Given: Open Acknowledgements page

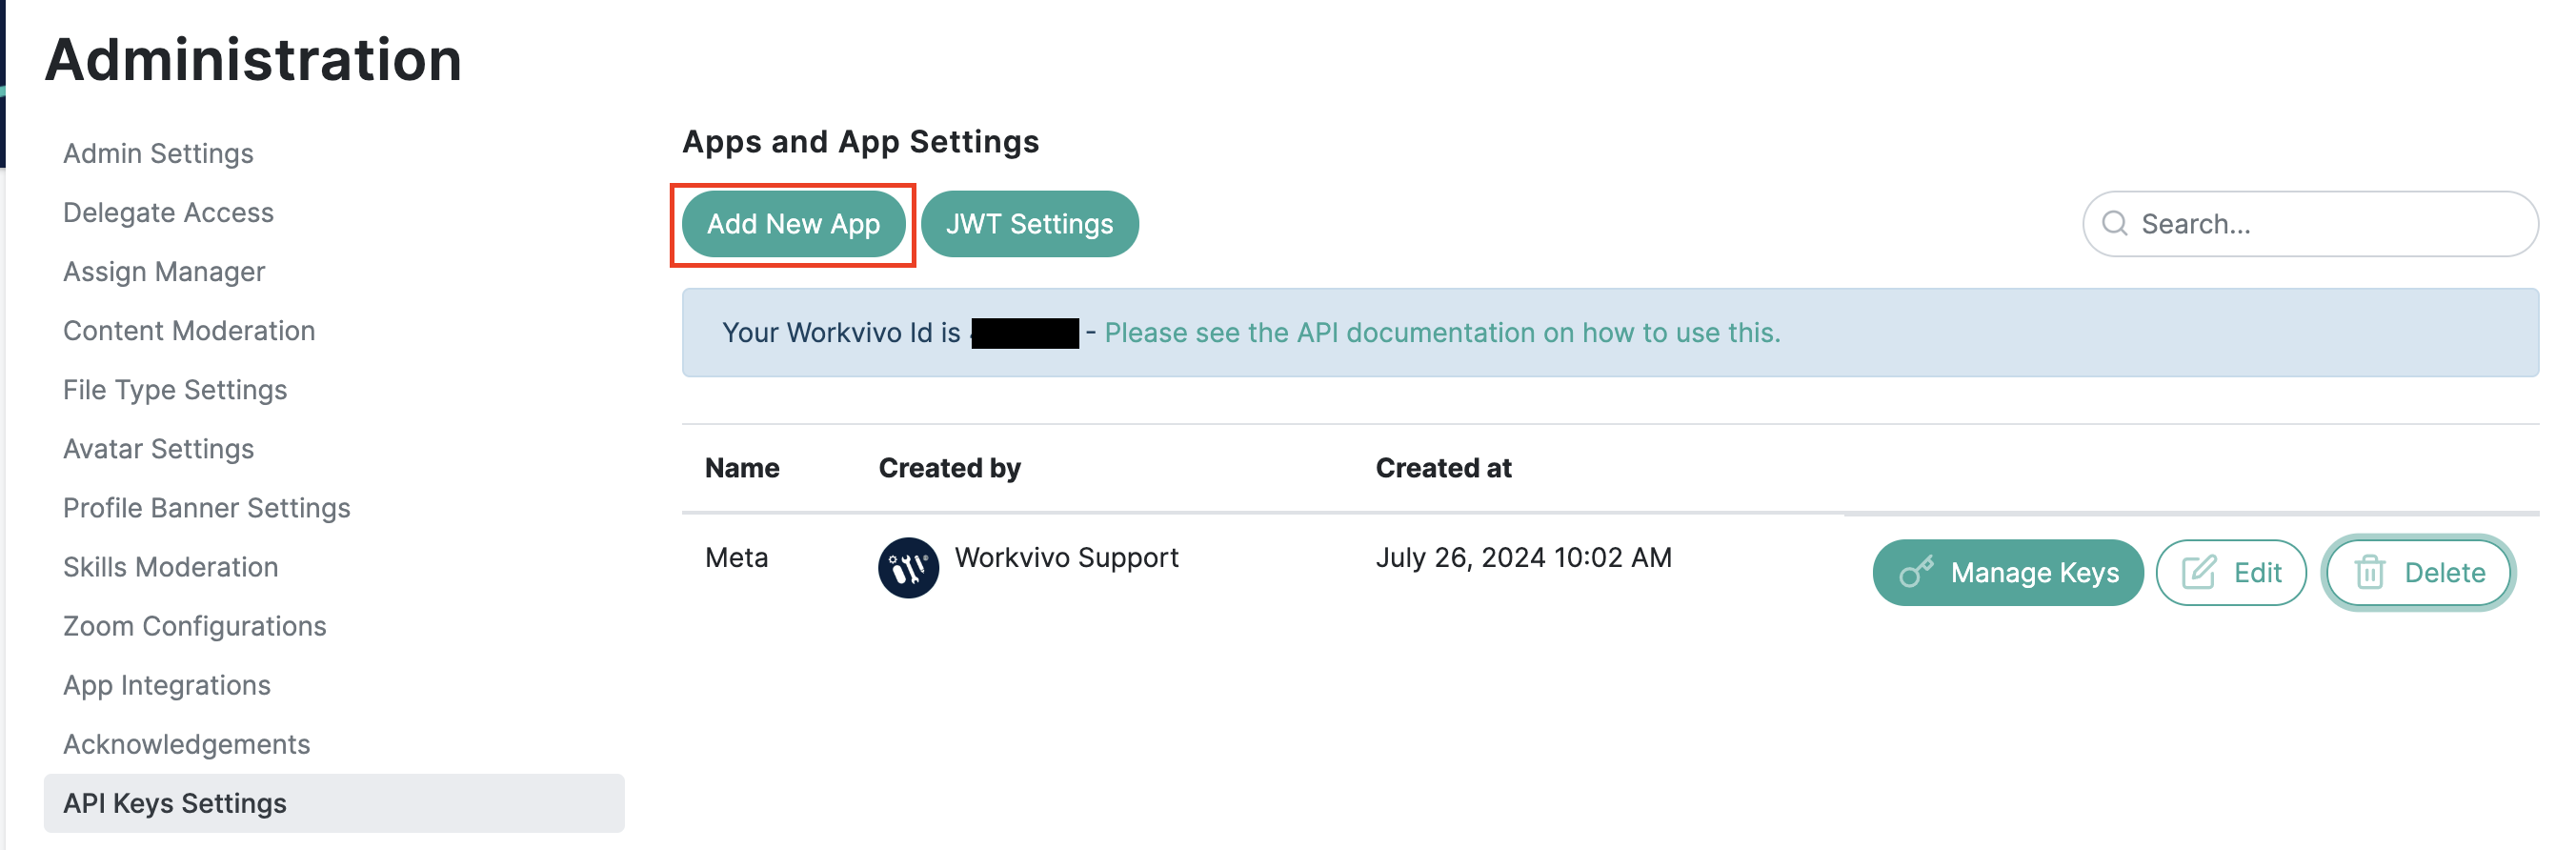Looking at the screenshot, I should tap(187, 743).
